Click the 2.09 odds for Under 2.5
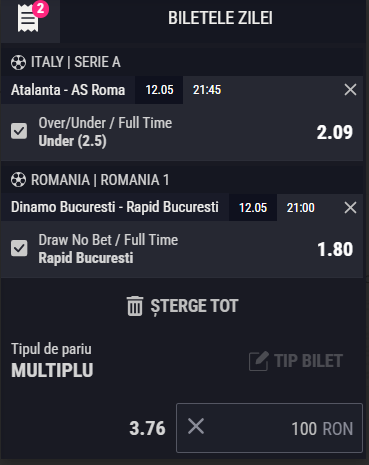The image size is (369, 465). pos(335,132)
